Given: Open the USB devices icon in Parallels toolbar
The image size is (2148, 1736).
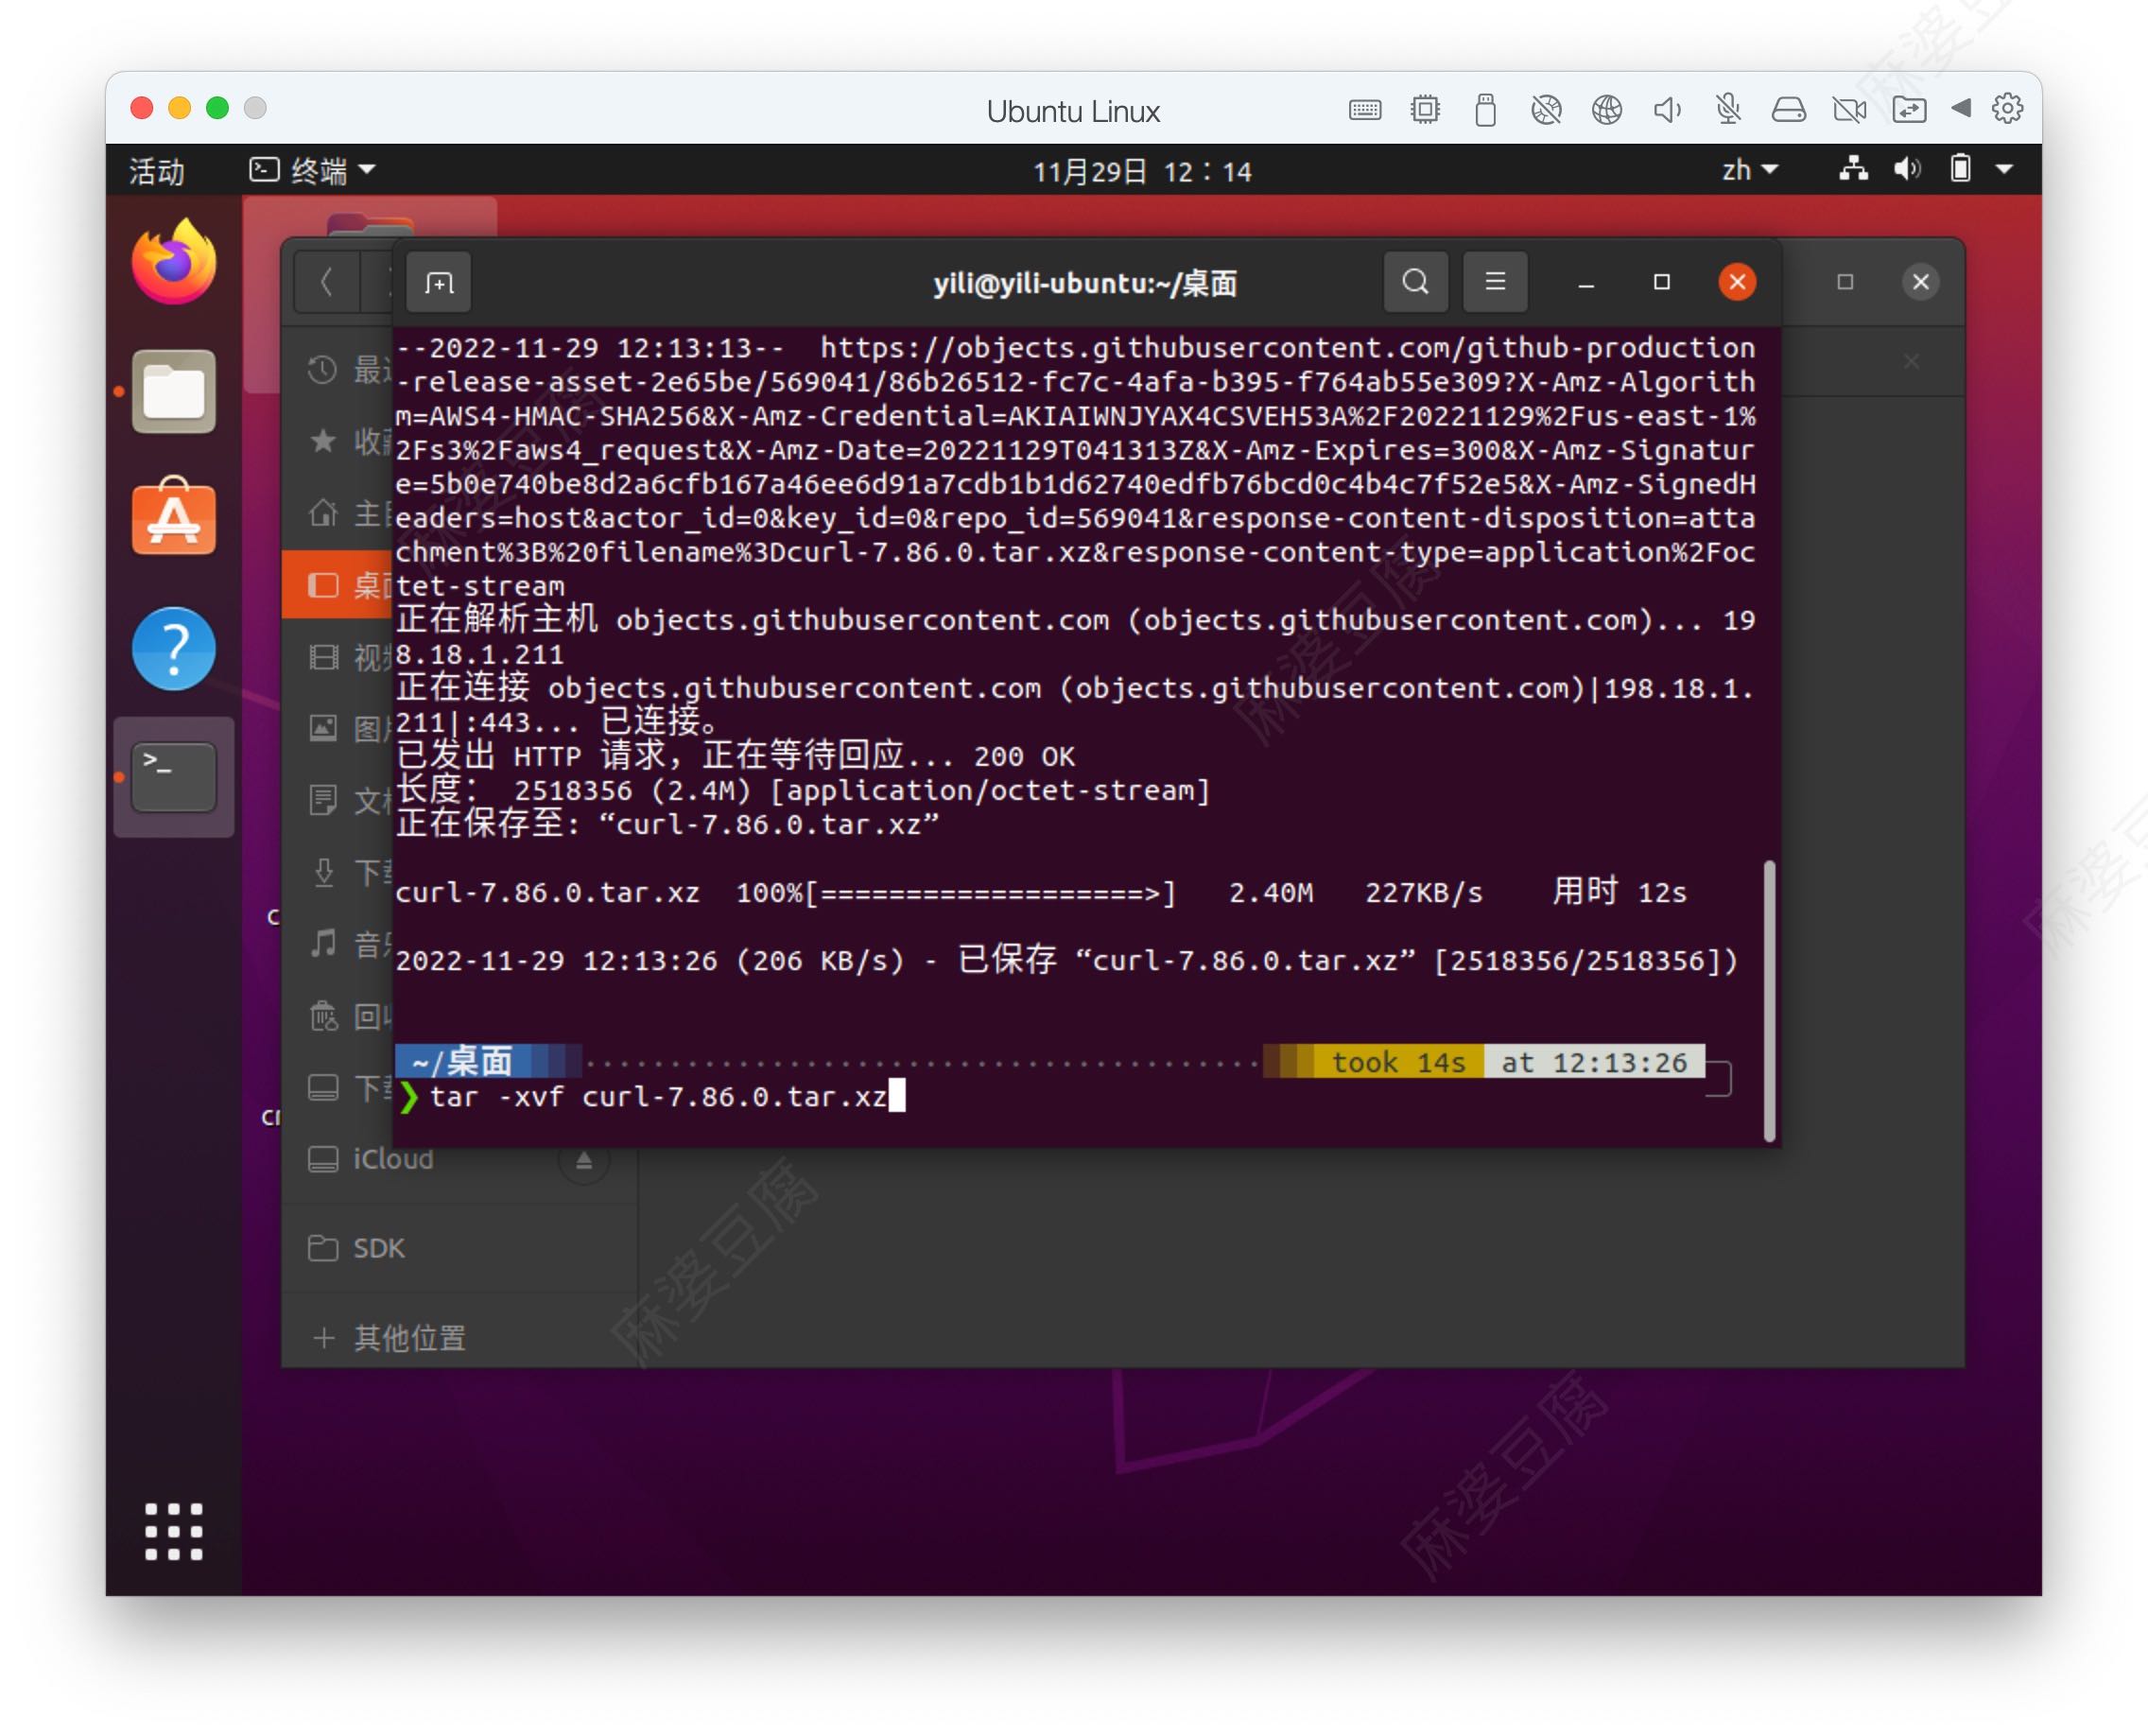Looking at the screenshot, I should (1486, 109).
